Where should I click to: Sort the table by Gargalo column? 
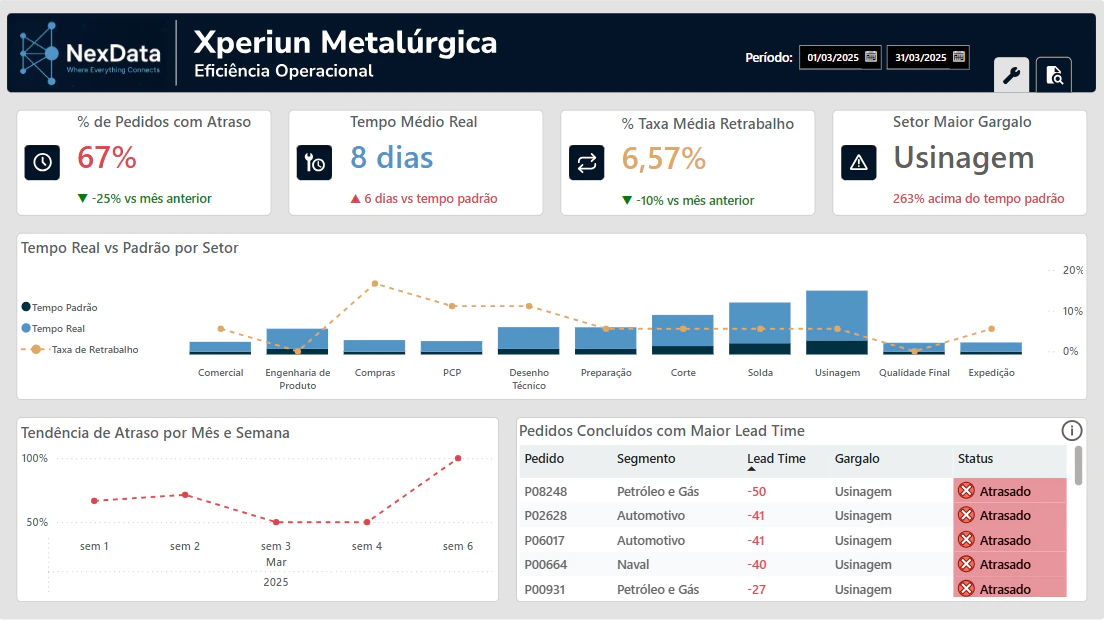coord(857,459)
